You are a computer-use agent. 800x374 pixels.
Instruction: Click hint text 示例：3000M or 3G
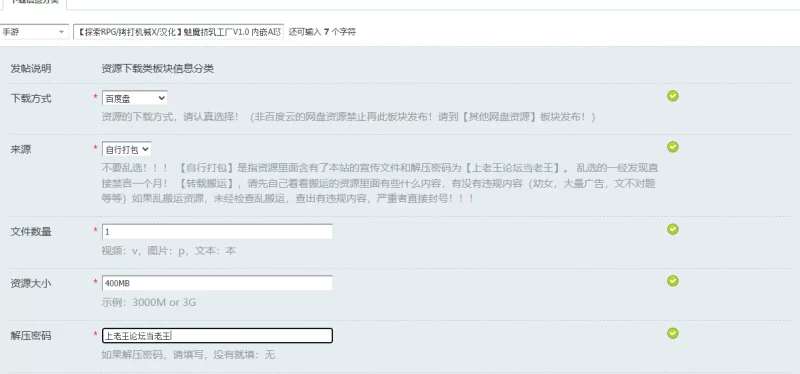(x=148, y=302)
